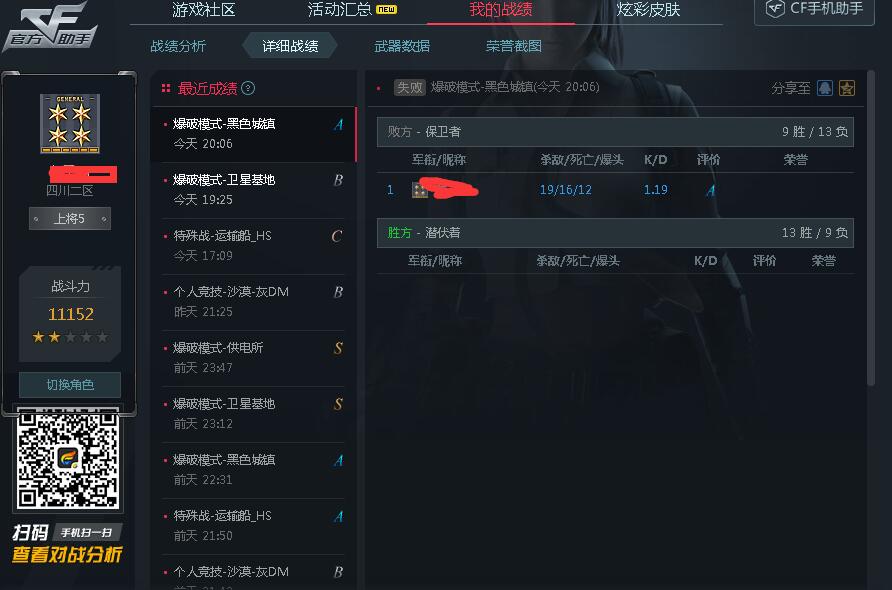Select the 爆破模式-供电所 match rated S

(x=254, y=358)
